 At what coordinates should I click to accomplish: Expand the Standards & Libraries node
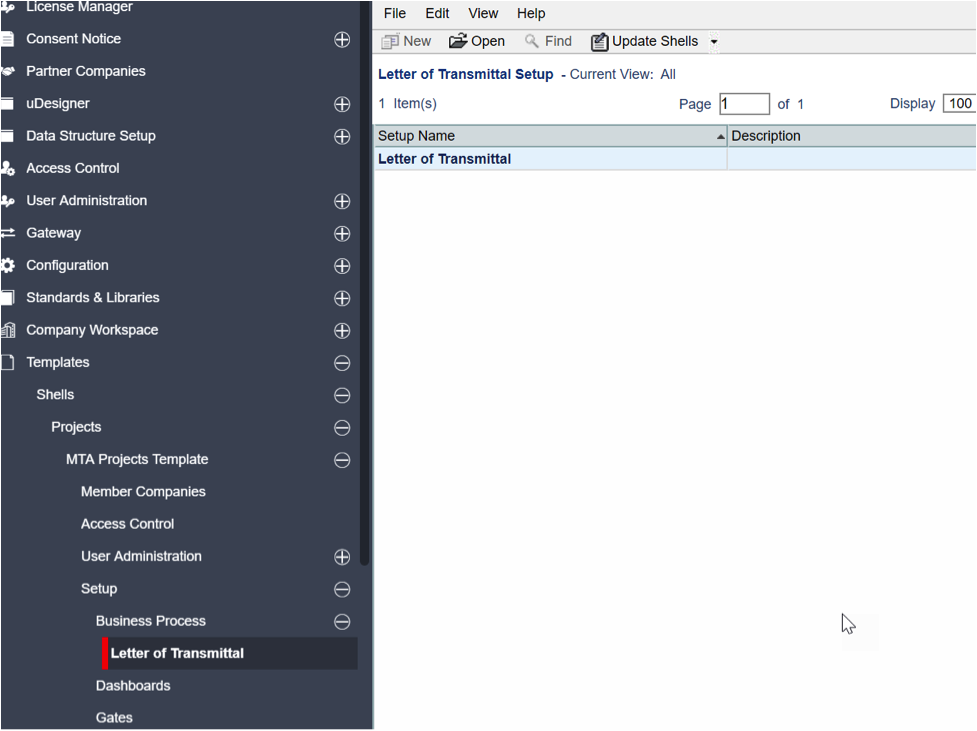[x=342, y=299]
